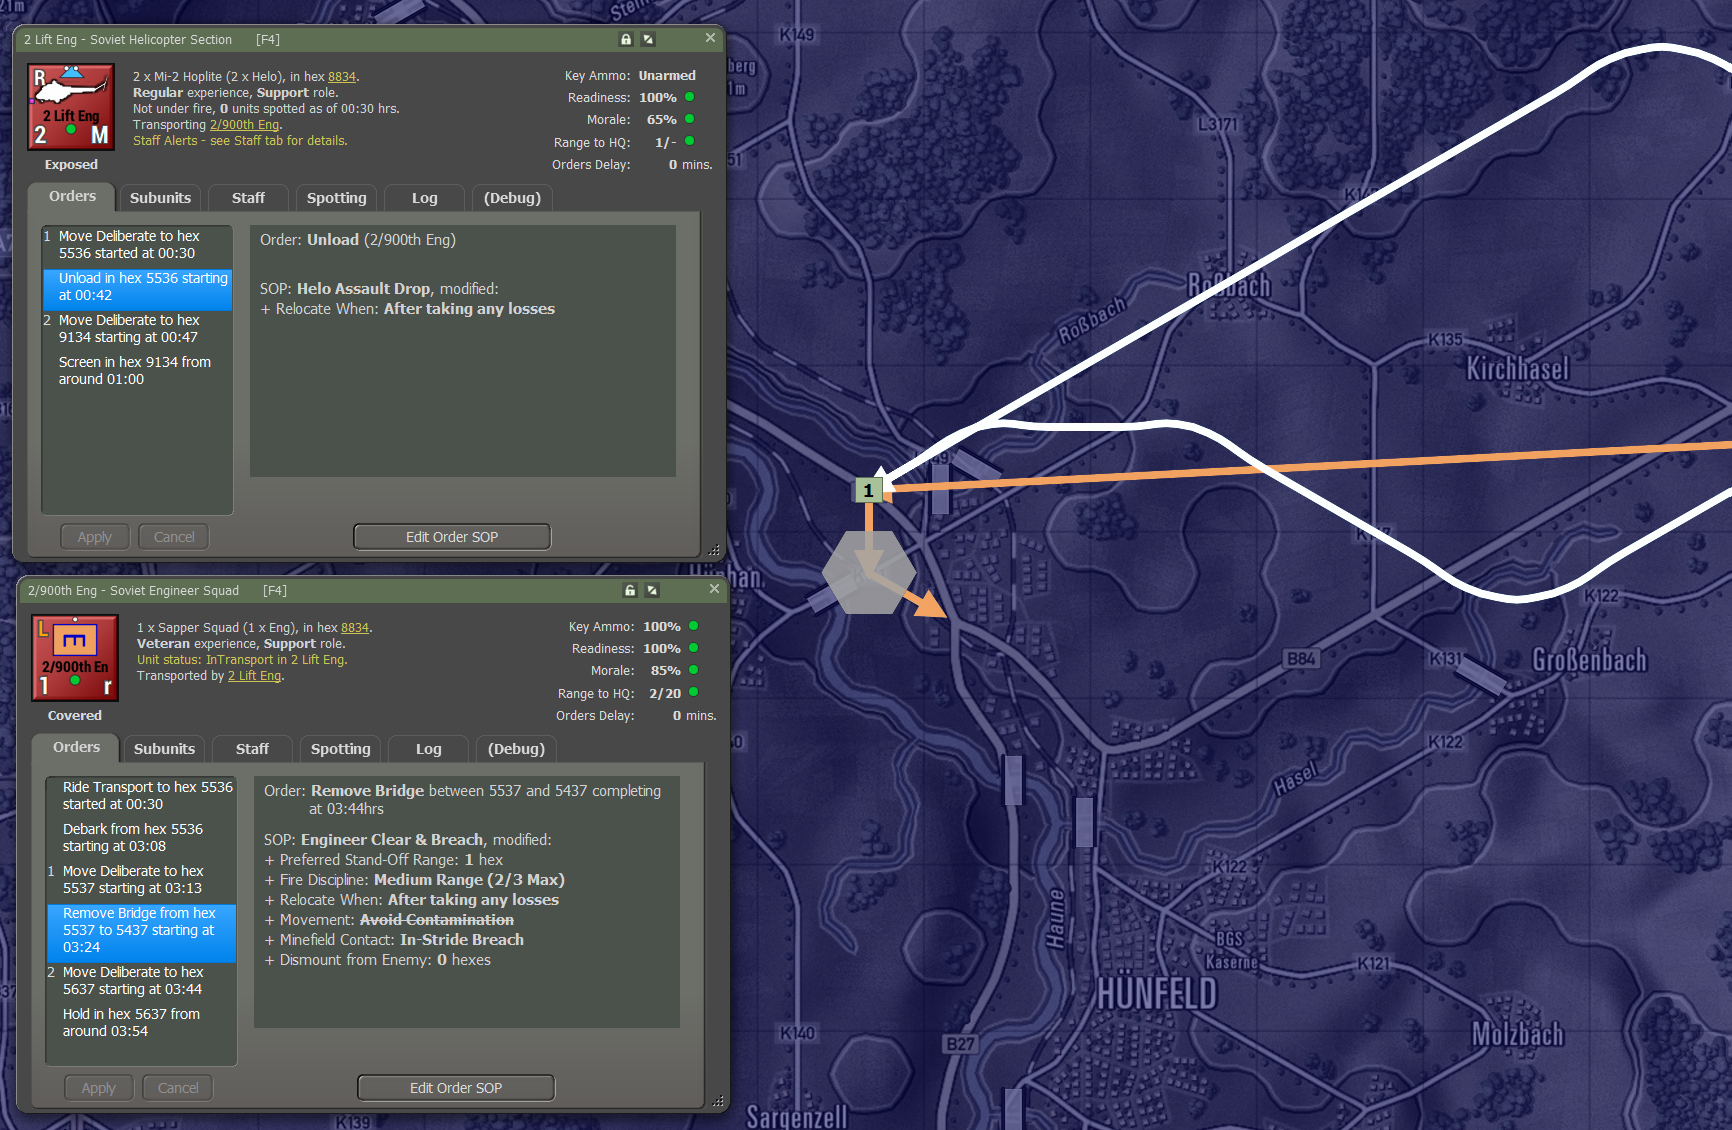This screenshot has height=1130, width=1732.
Task: Click the engineer squad unit counter icon
Action: tap(75, 658)
